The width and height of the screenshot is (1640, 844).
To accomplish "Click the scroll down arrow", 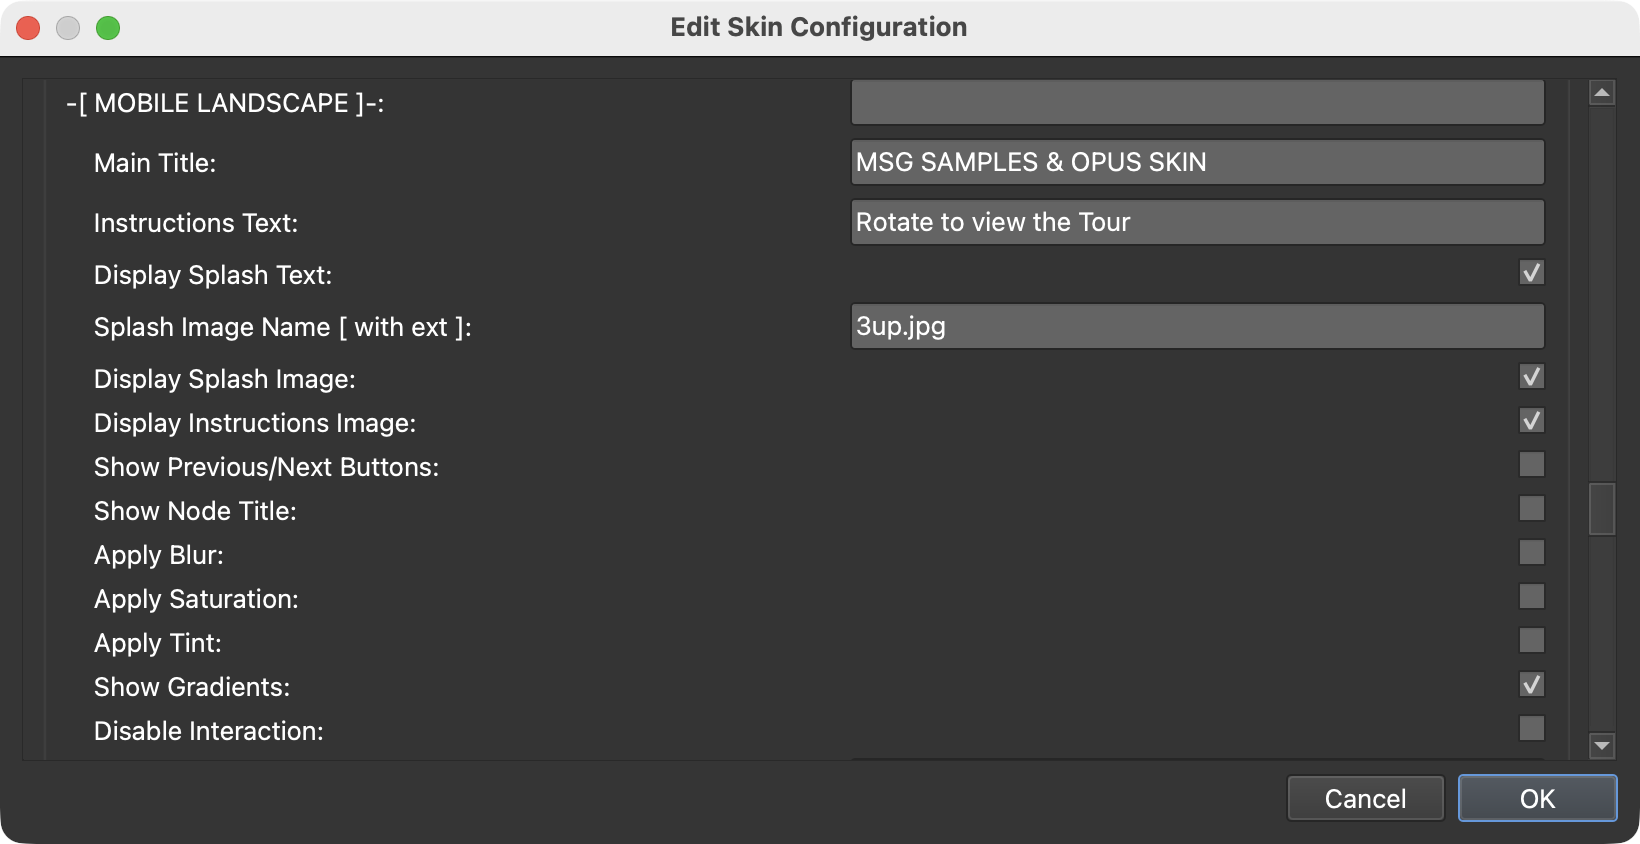I will (x=1602, y=745).
